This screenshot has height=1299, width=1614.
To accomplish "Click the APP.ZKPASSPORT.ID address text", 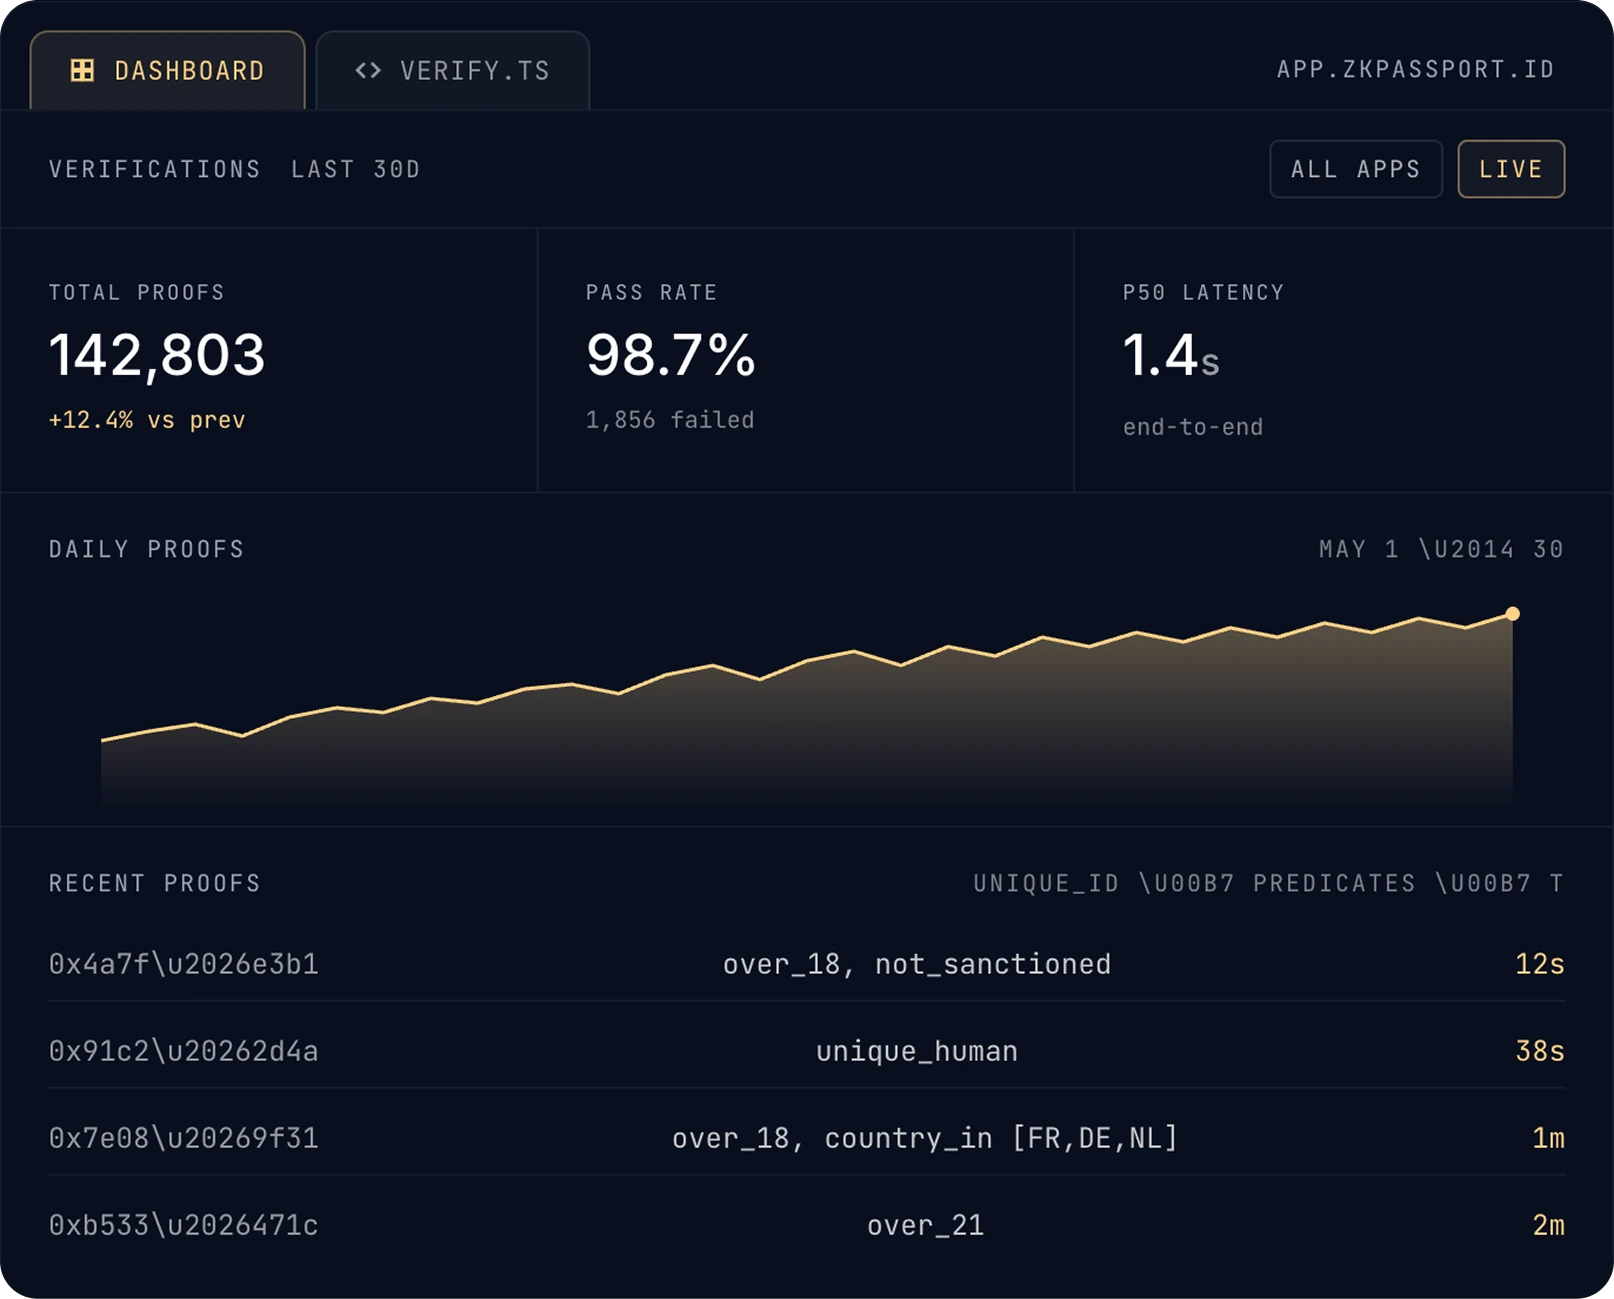I will [x=1415, y=69].
